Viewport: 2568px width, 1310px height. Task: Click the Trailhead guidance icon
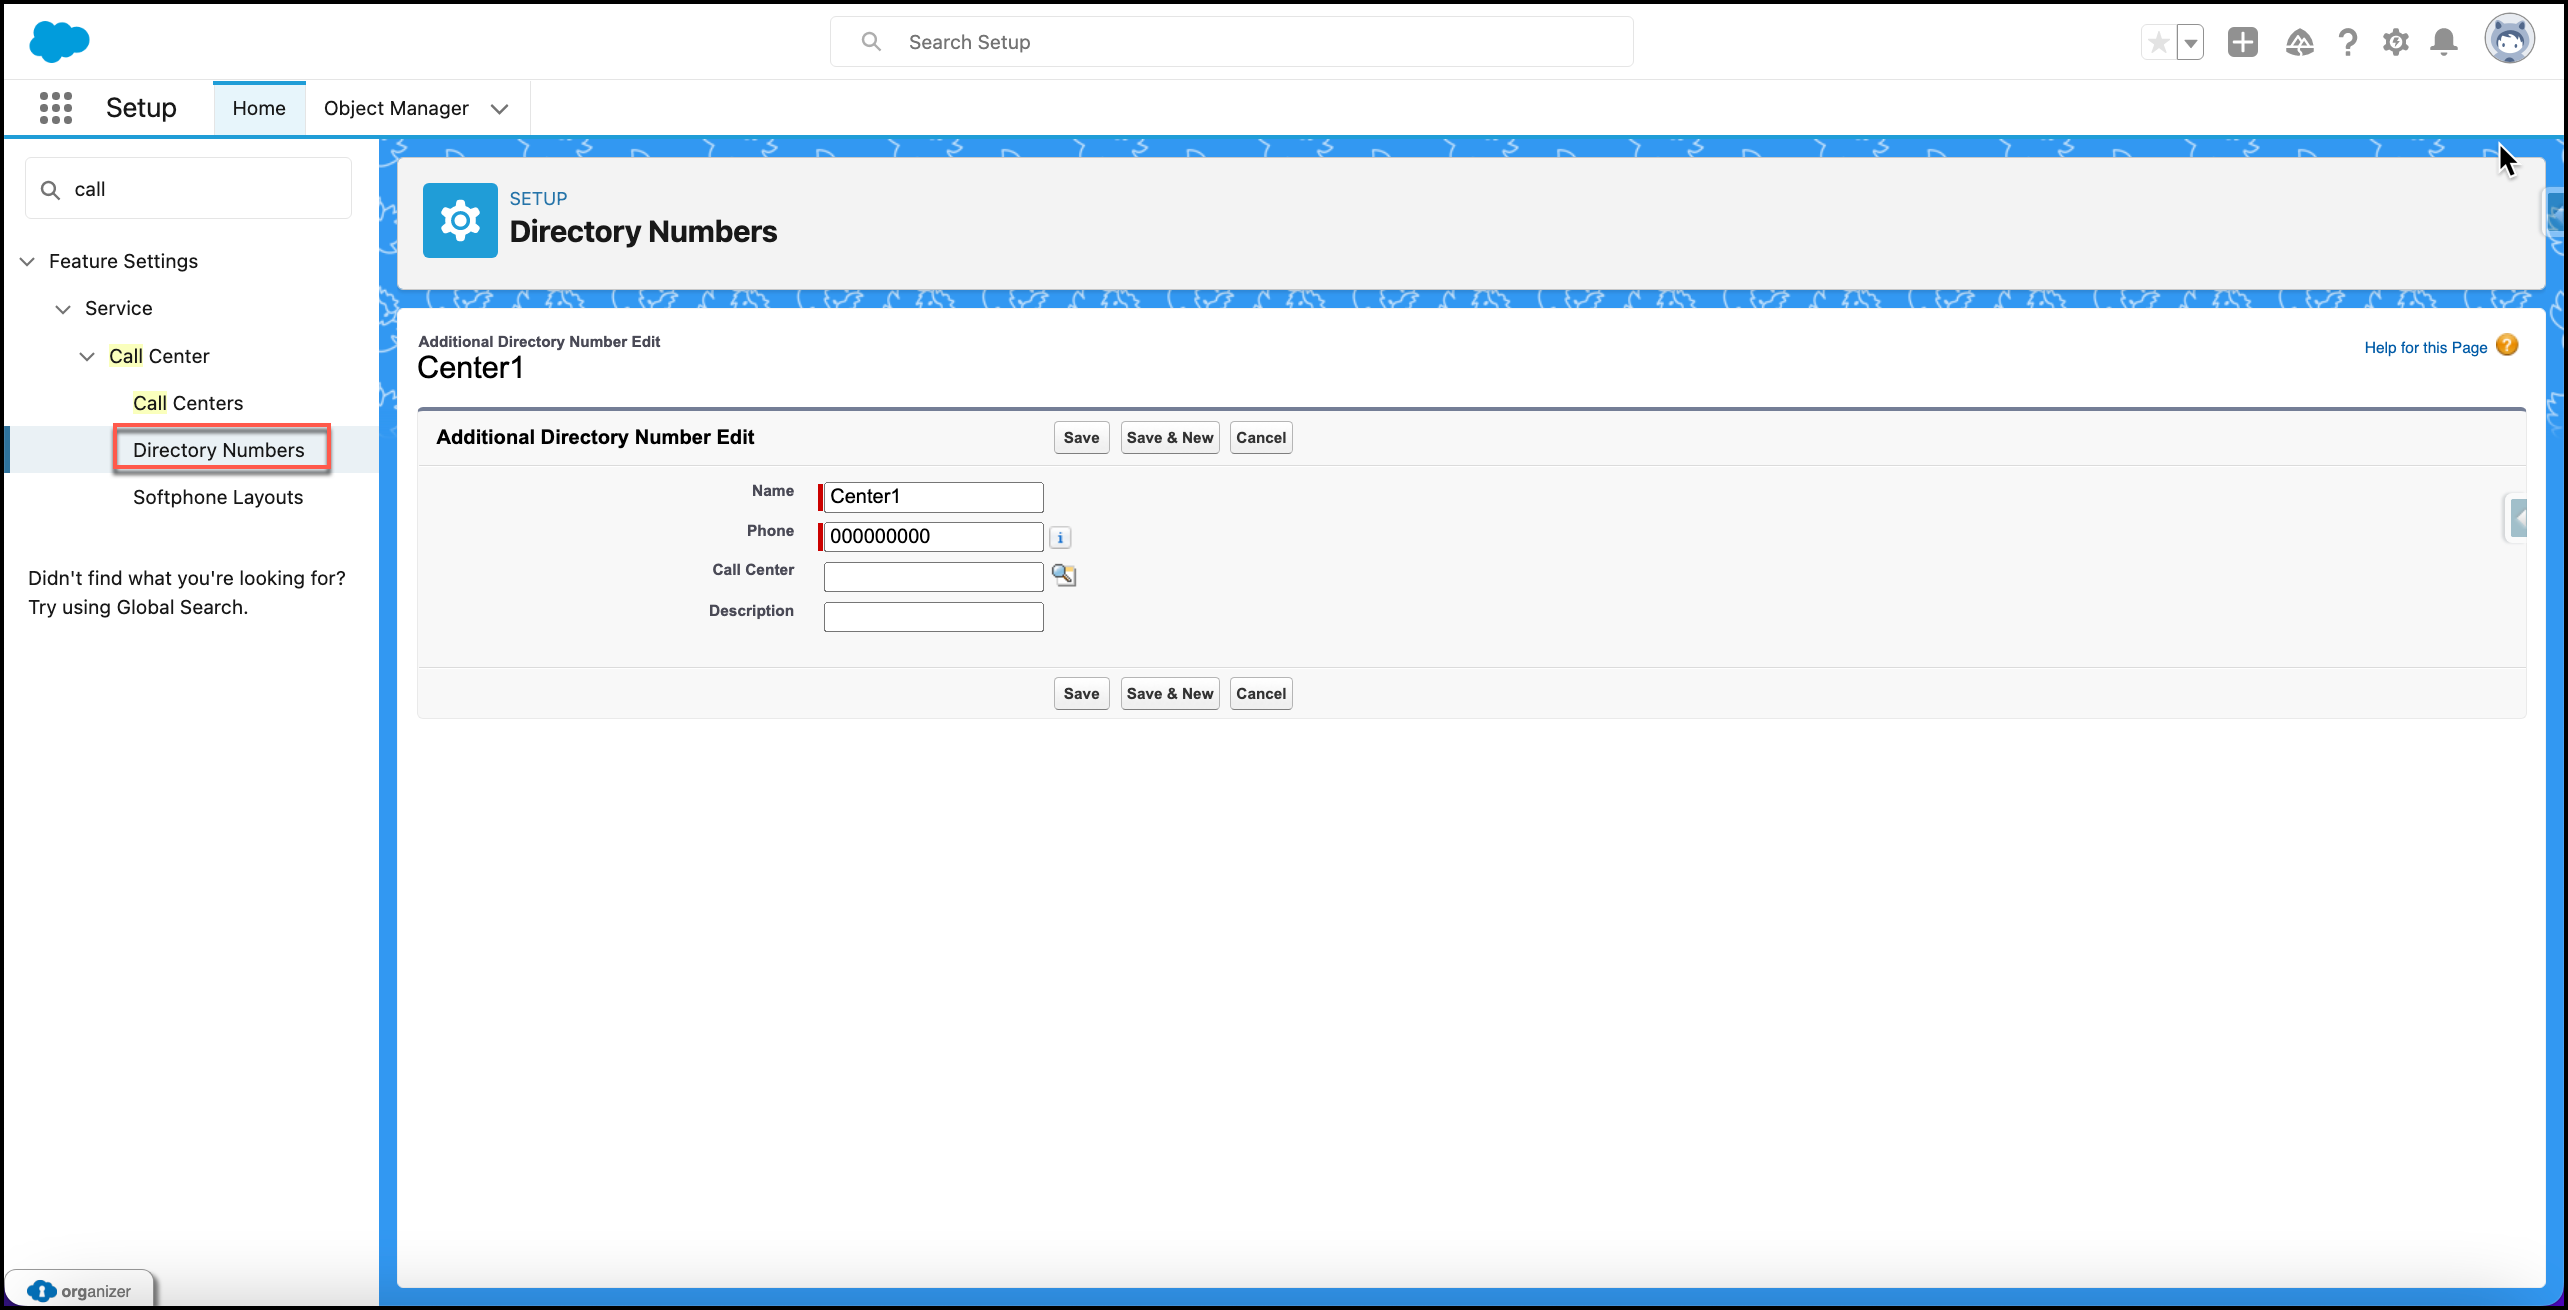coord(2299,42)
